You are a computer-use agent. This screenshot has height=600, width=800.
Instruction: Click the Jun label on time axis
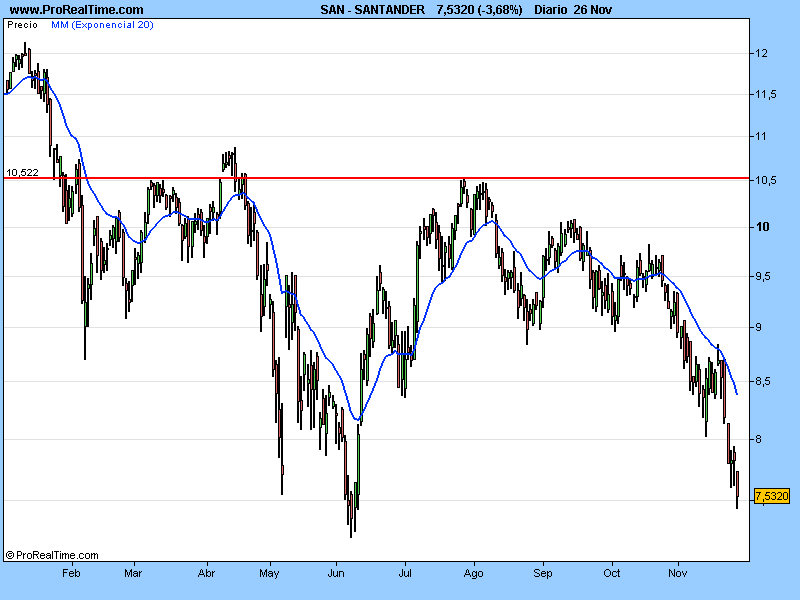coord(336,573)
